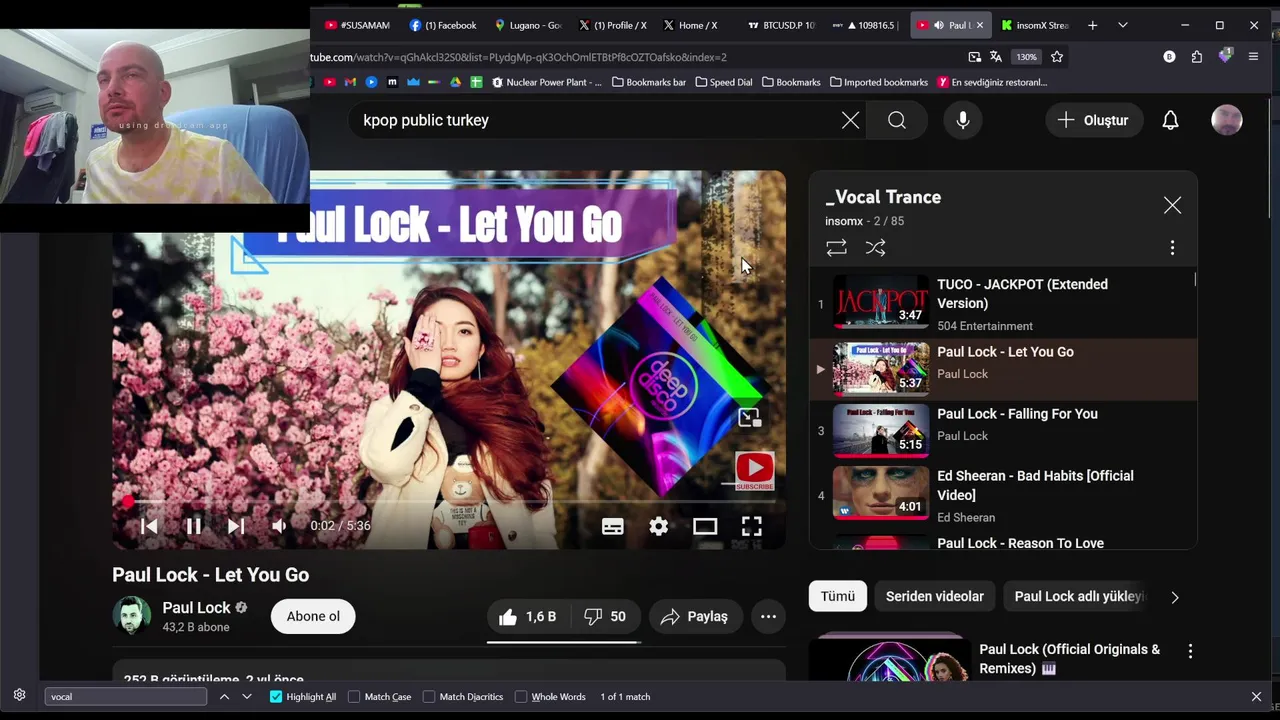Subscribe with the Abone ol button

coord(313,616)
